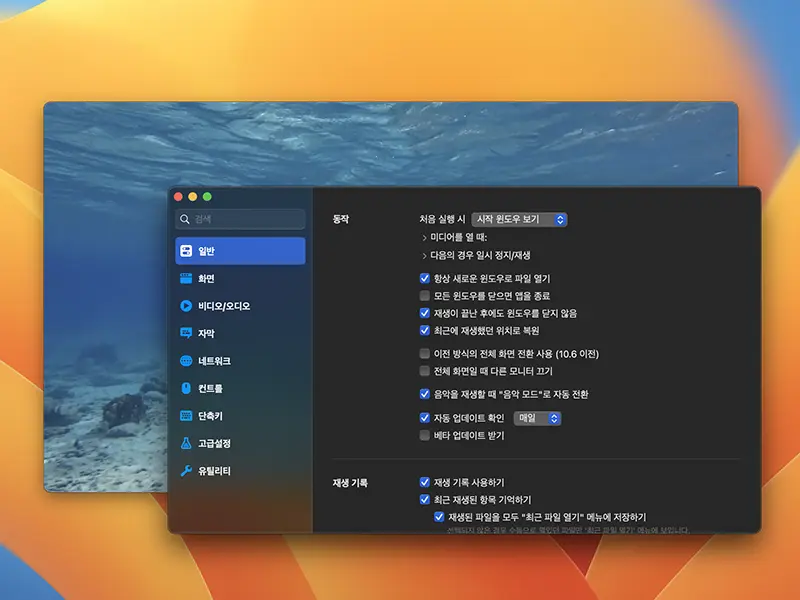Uncheck 자동 업데이트 확인
This screenshot has height=600, width=800.
click(424, 418)
